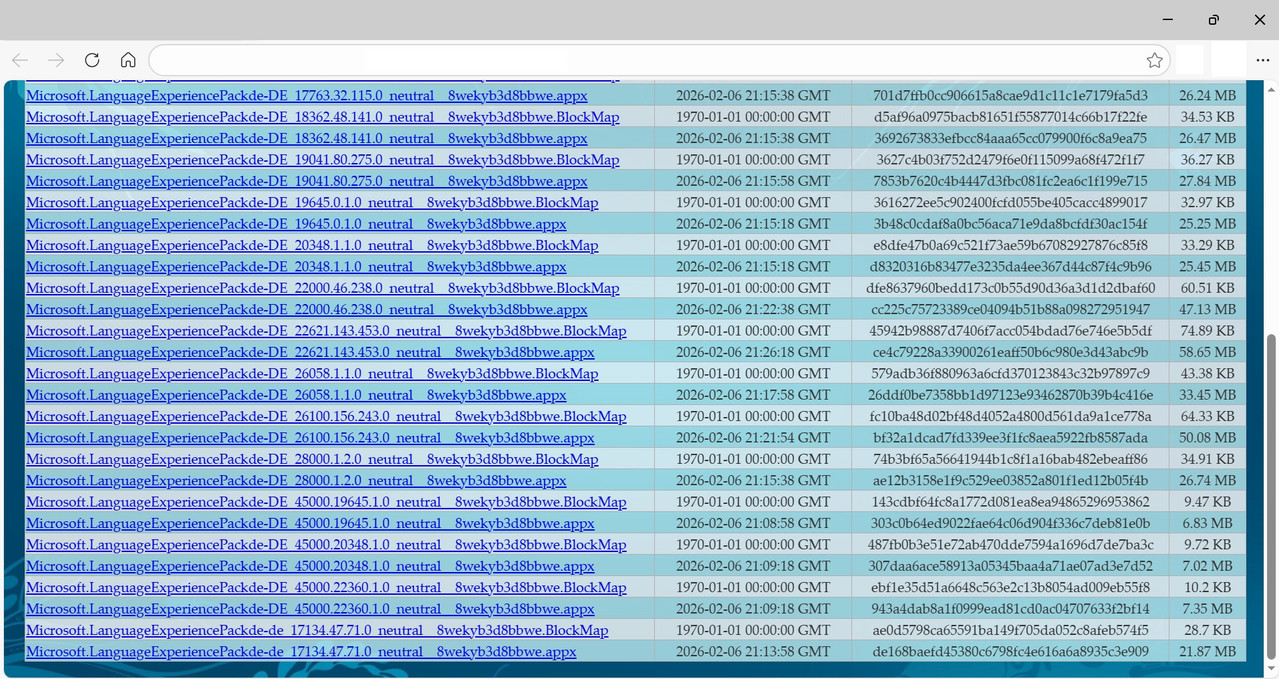Reload the page with the refresh icon

(x=92, y=60)
